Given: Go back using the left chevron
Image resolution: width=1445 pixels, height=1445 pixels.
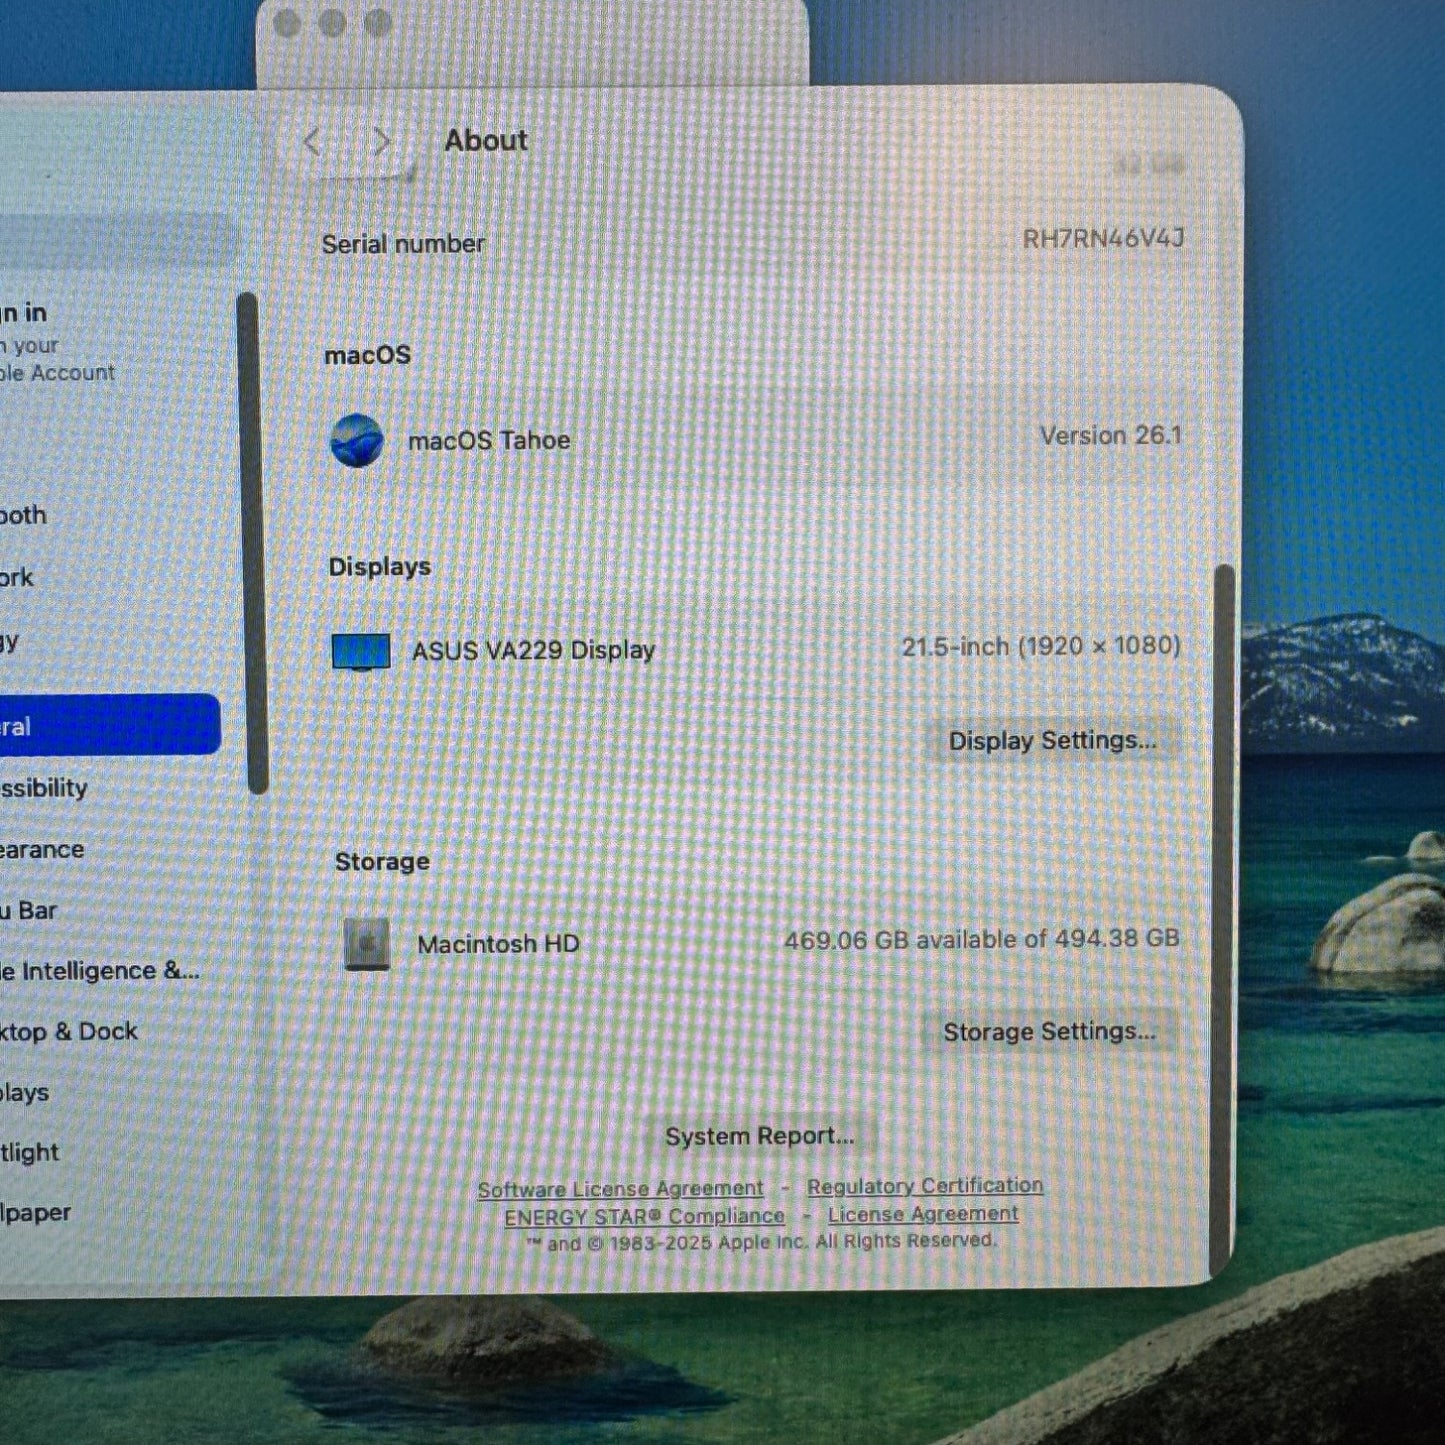Looking at the screenshot, I should click(312, 142).
